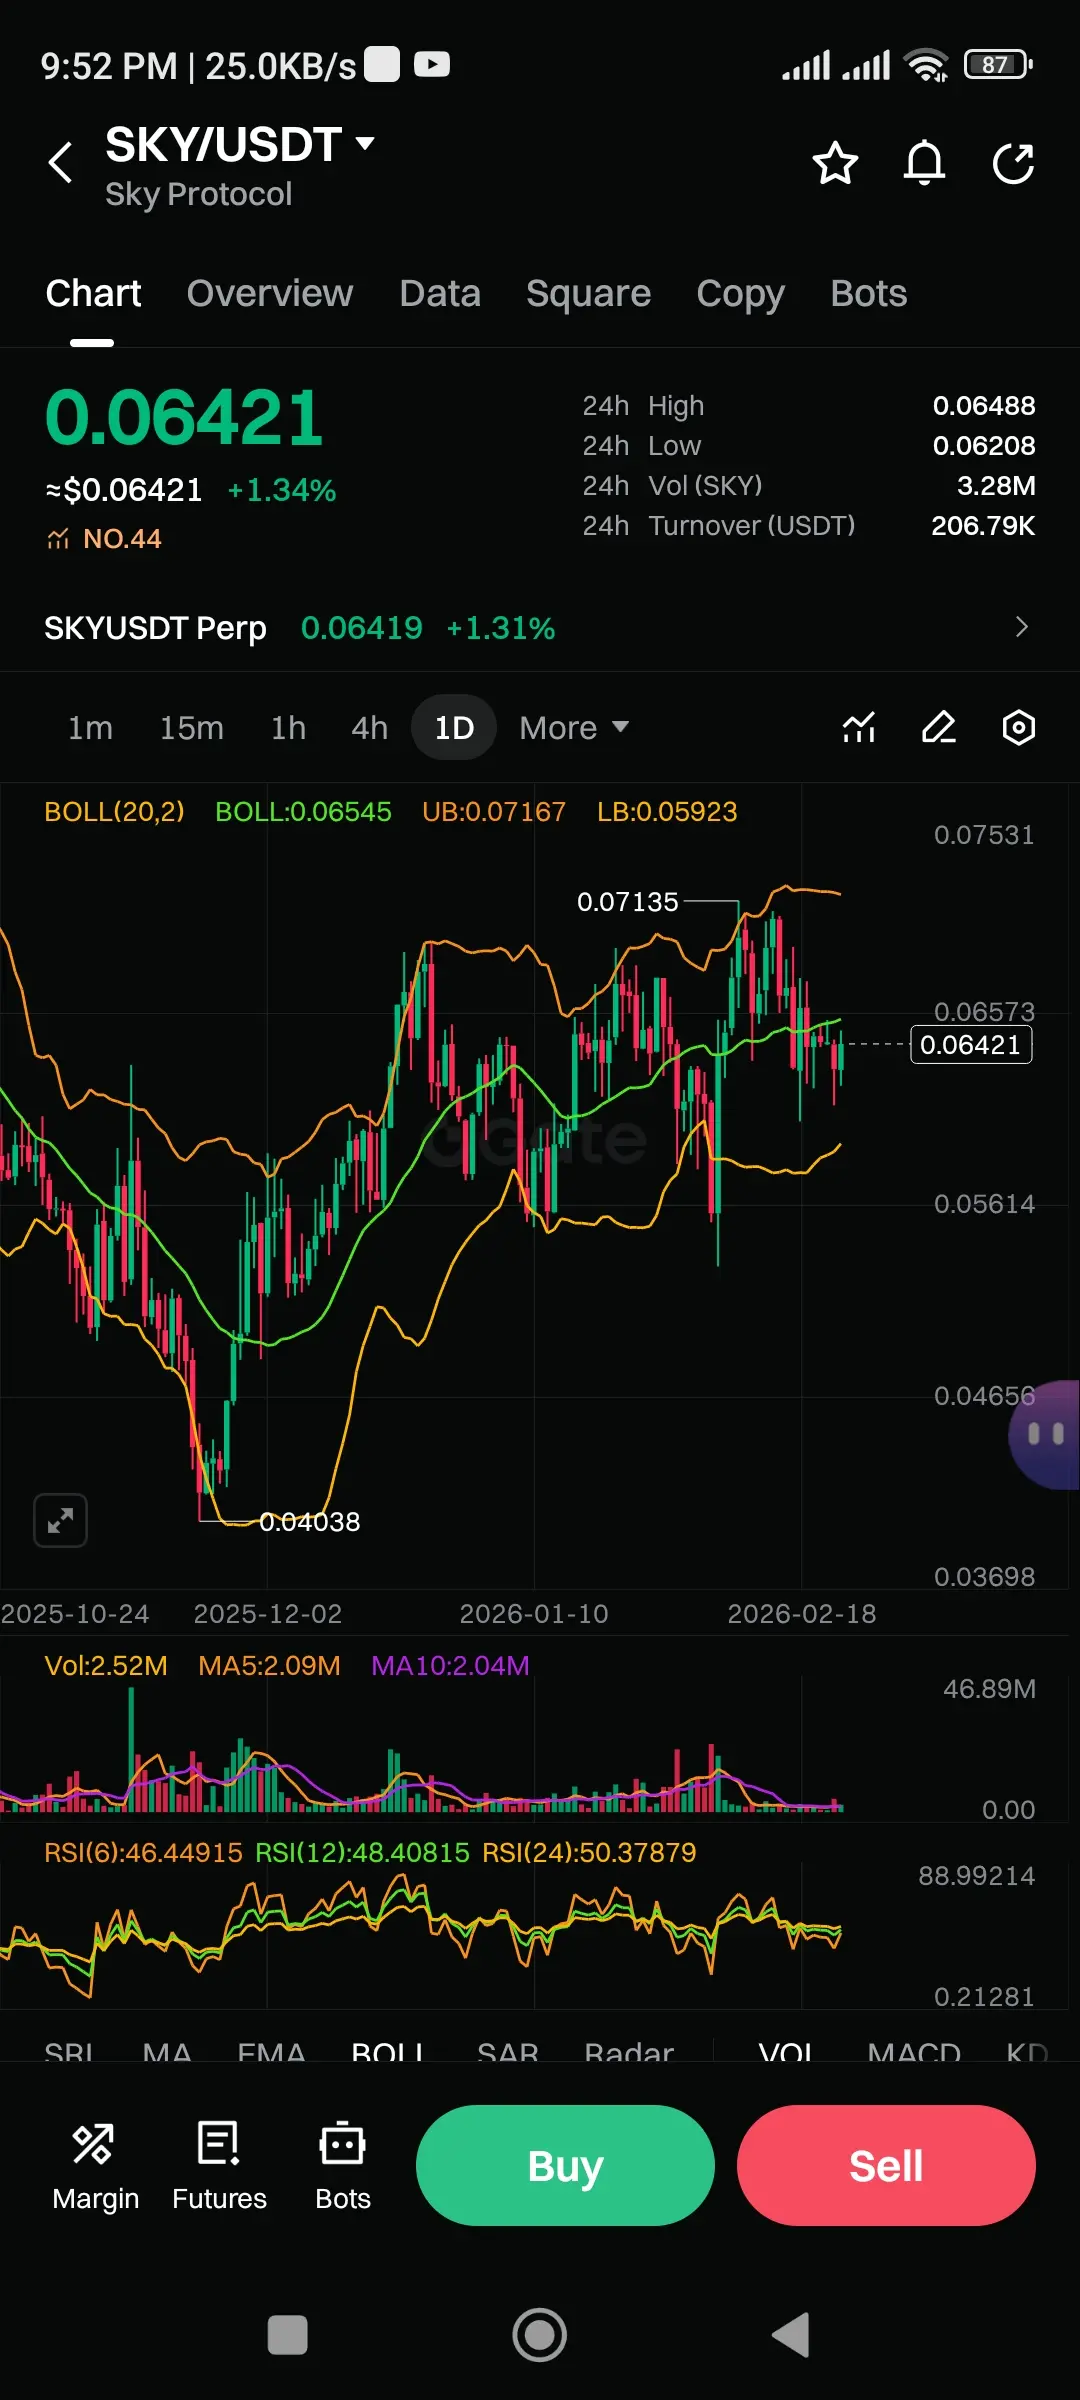
Task: Tap the 0.04038 low marker on chart
Action: coord(310,1522)
